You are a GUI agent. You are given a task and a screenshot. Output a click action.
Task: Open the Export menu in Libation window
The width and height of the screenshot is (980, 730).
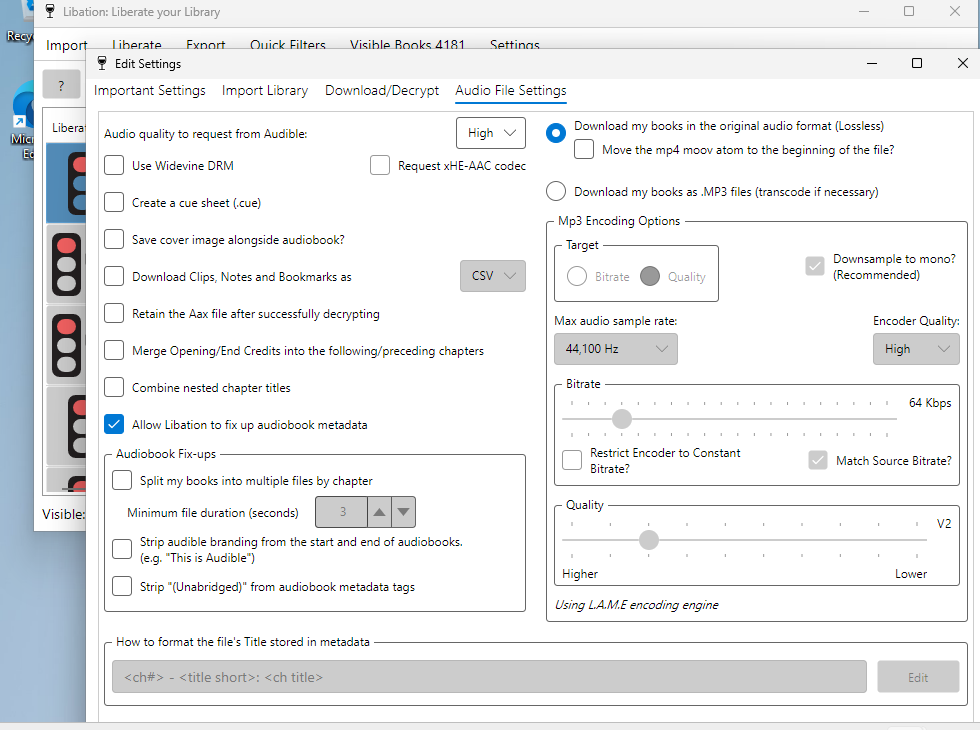[x=206, y=44]
